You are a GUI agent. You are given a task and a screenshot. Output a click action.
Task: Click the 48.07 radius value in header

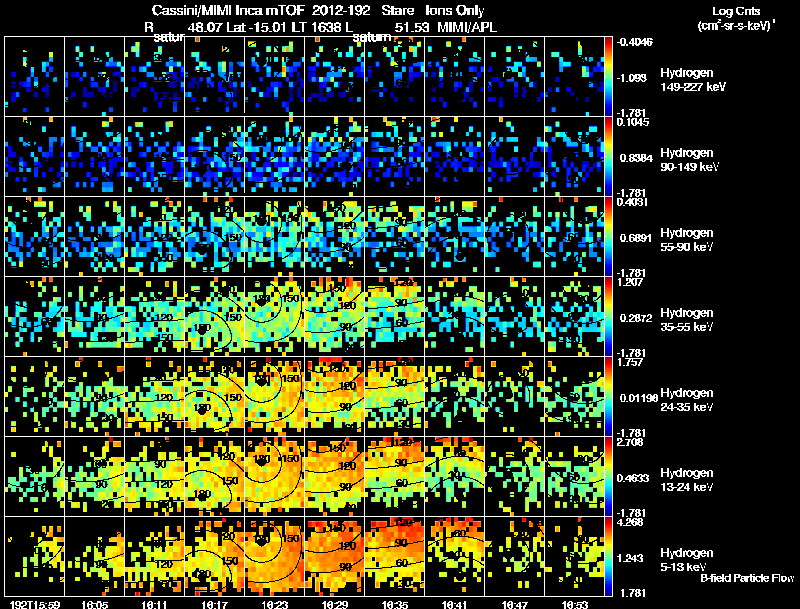(204, 27)
